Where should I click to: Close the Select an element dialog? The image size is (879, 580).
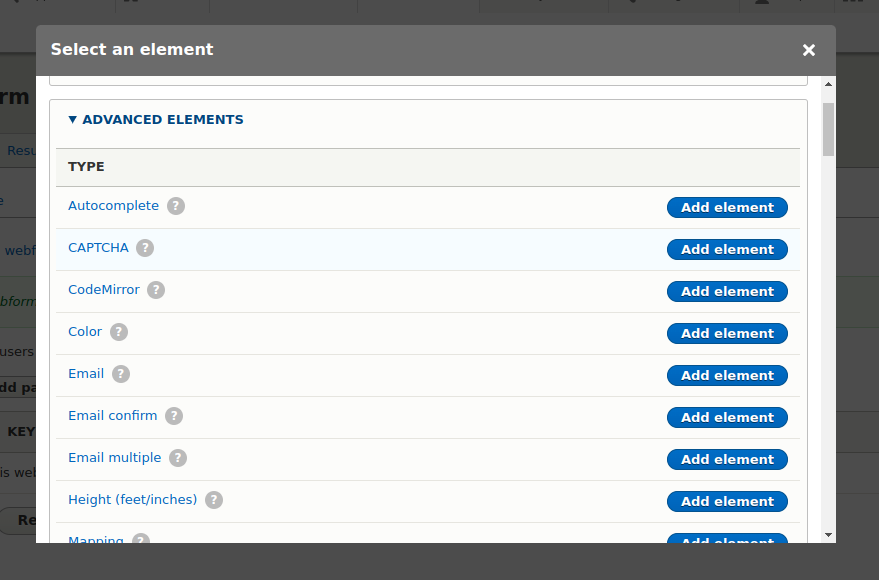(x=808, y=50)
